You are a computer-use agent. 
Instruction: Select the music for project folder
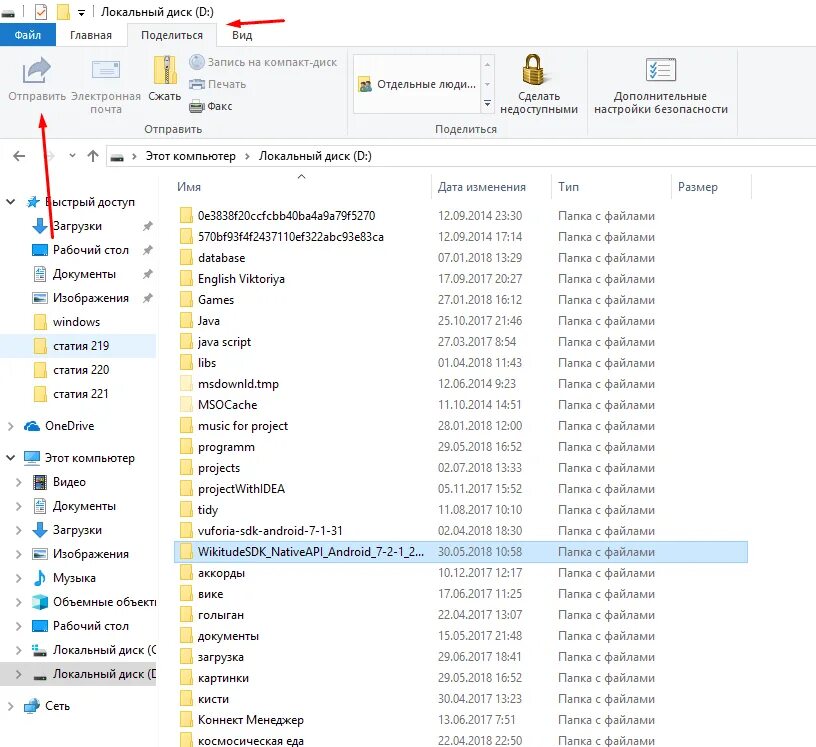243,426
